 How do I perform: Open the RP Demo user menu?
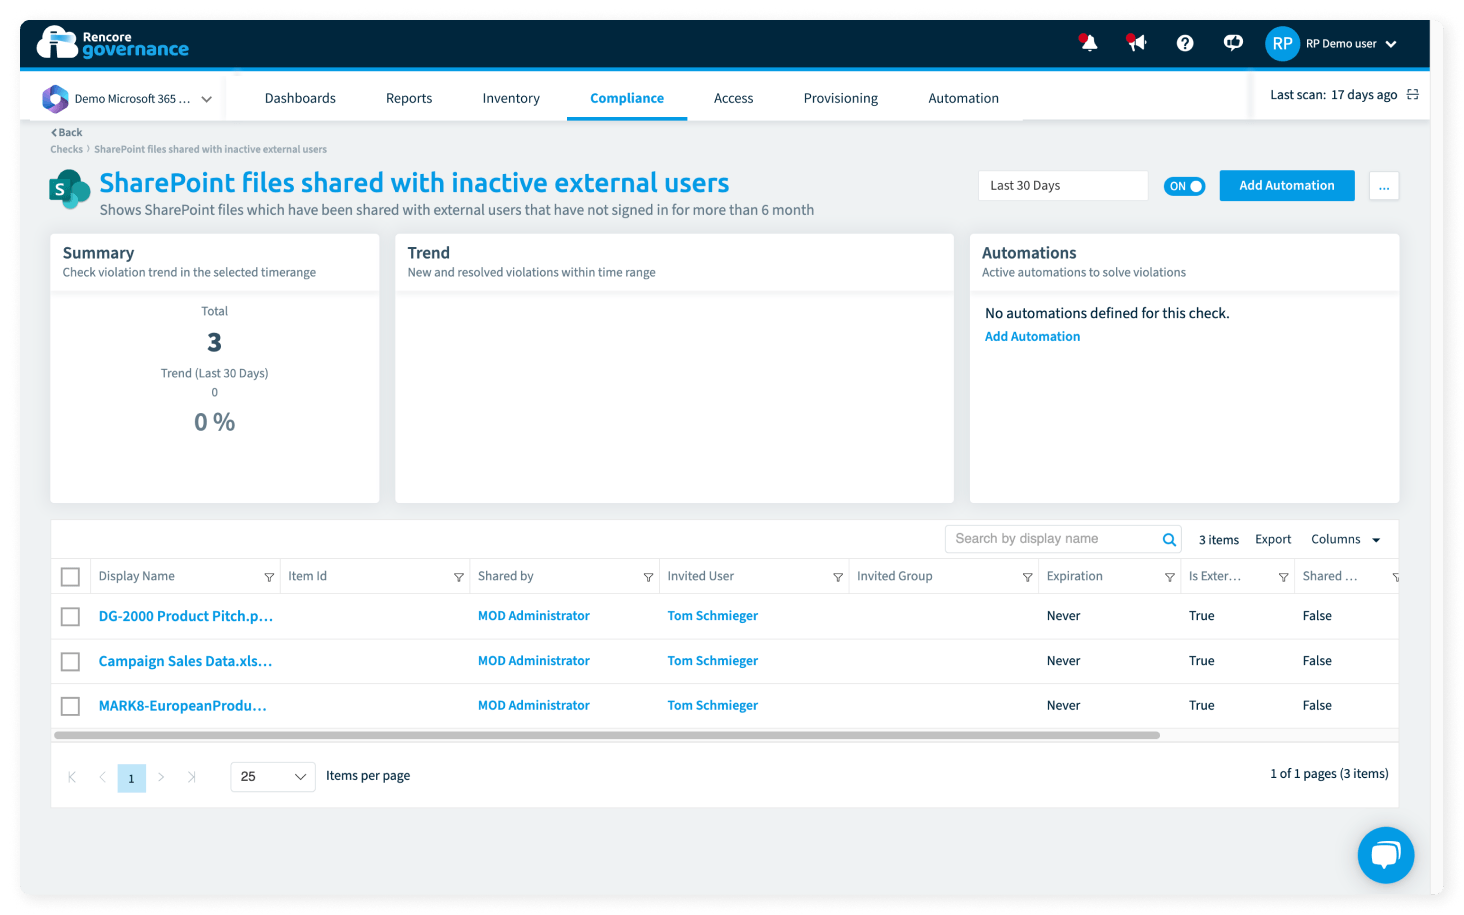(x=1351, y=44)
